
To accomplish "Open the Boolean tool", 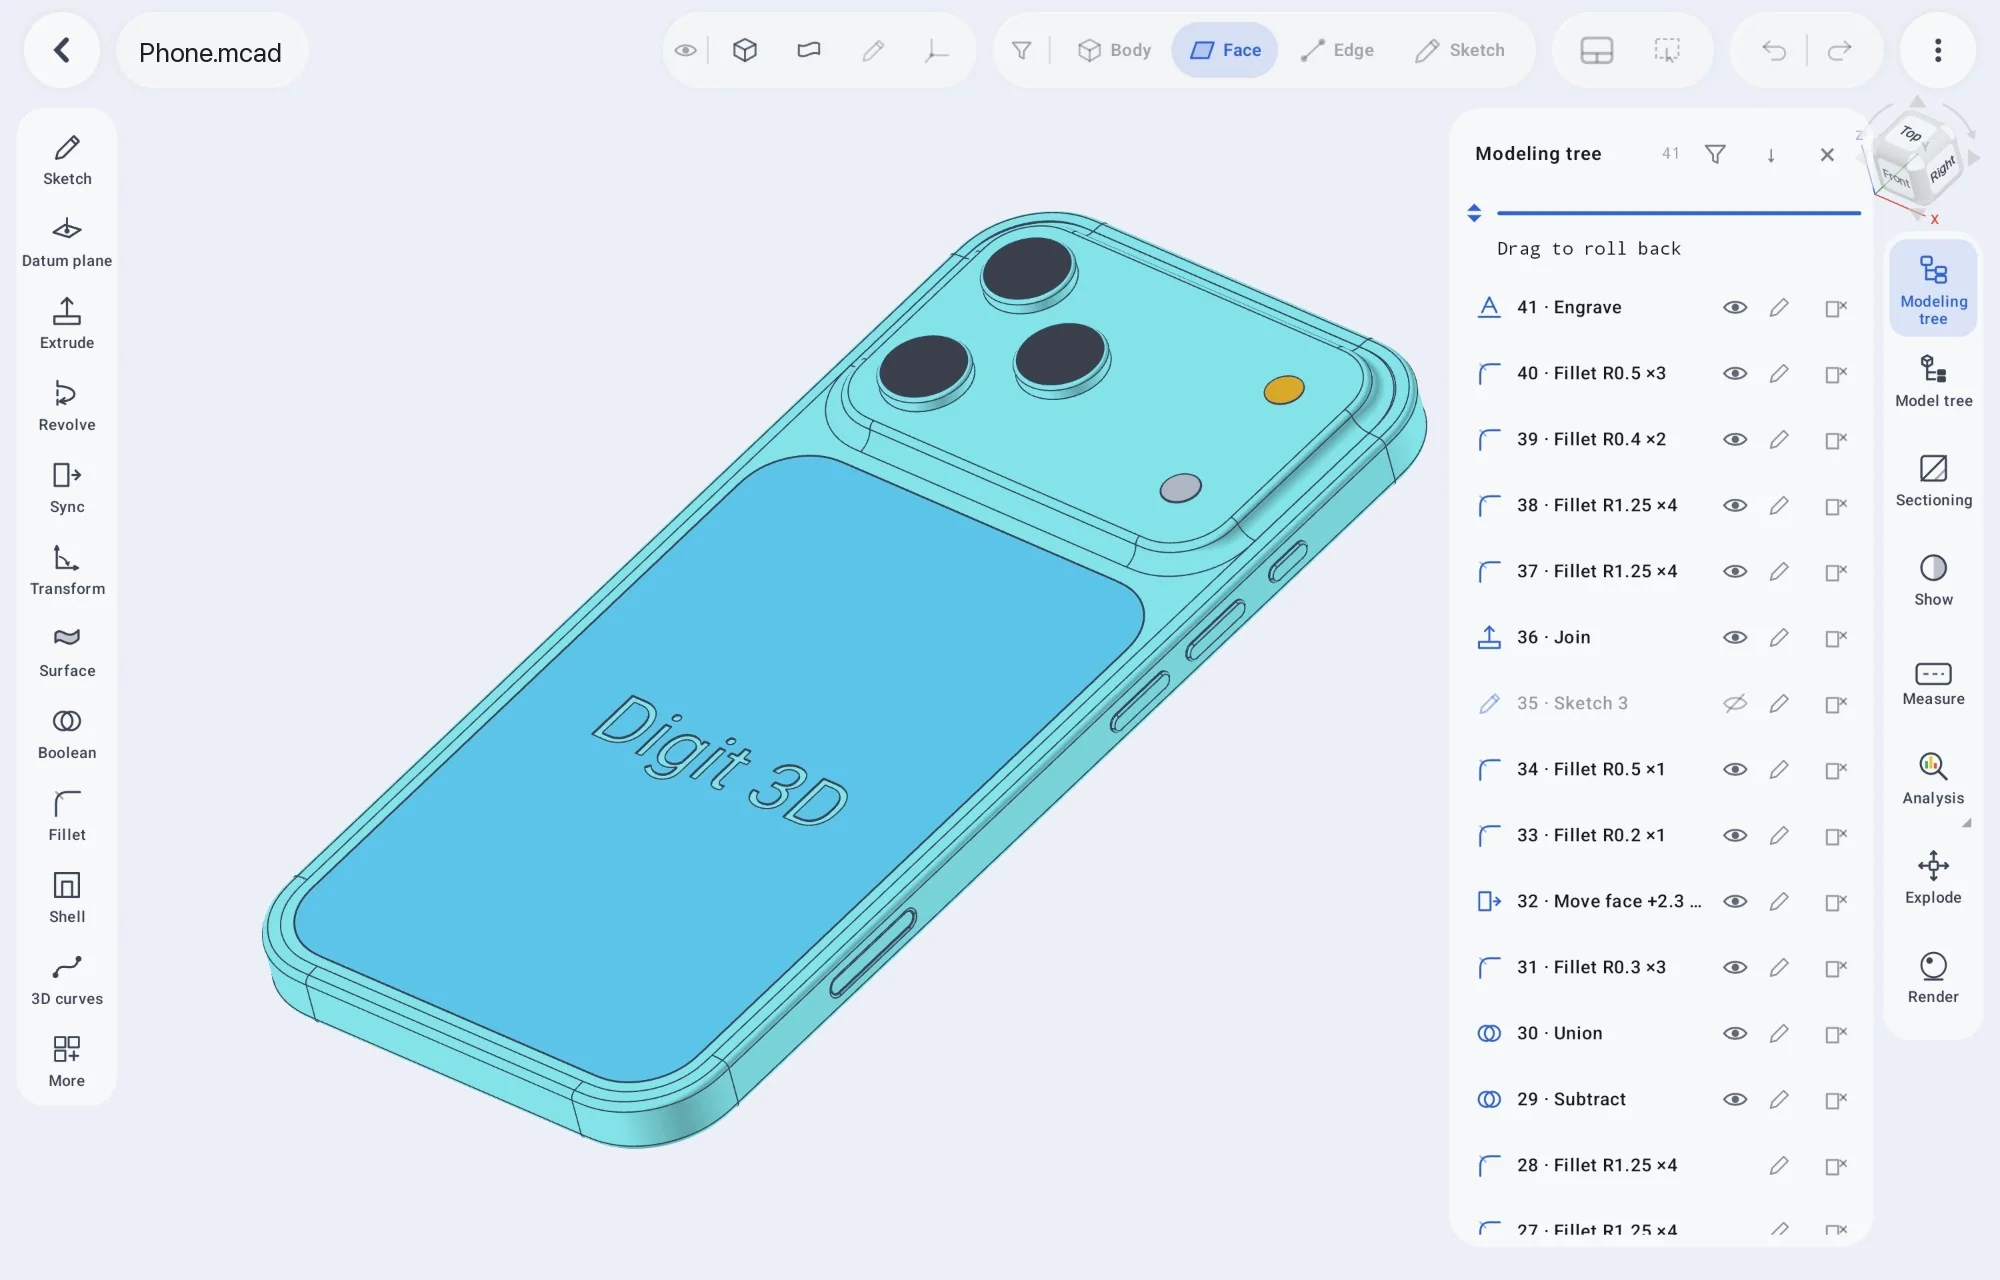I will (67, 734).
